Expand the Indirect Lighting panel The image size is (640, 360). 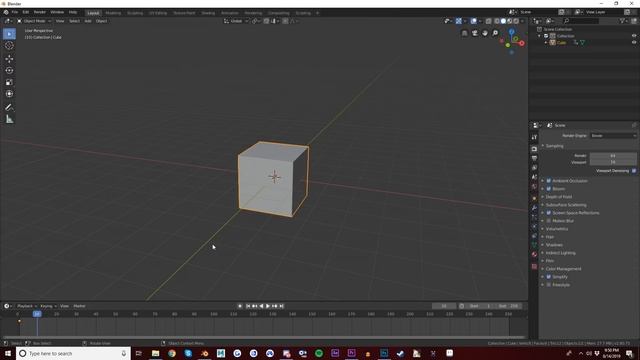(560, 253)
